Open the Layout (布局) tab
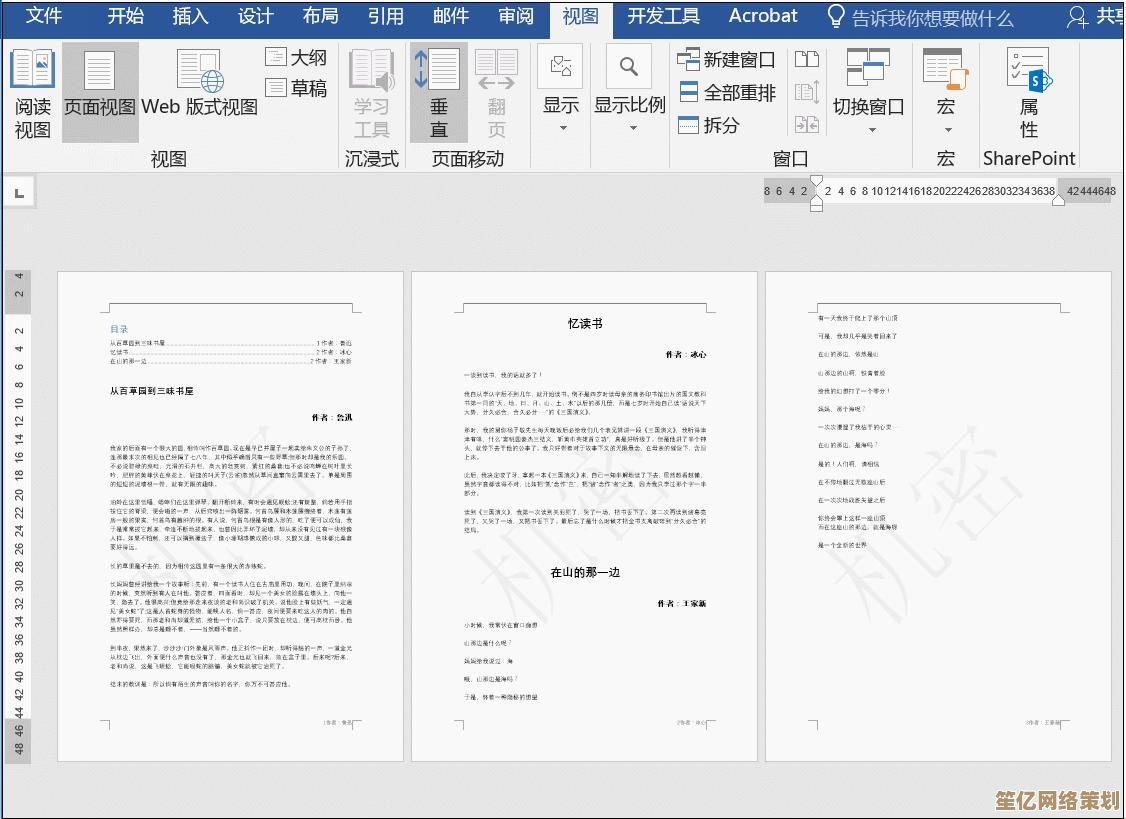1126x819 pixels. click(320, 16)
